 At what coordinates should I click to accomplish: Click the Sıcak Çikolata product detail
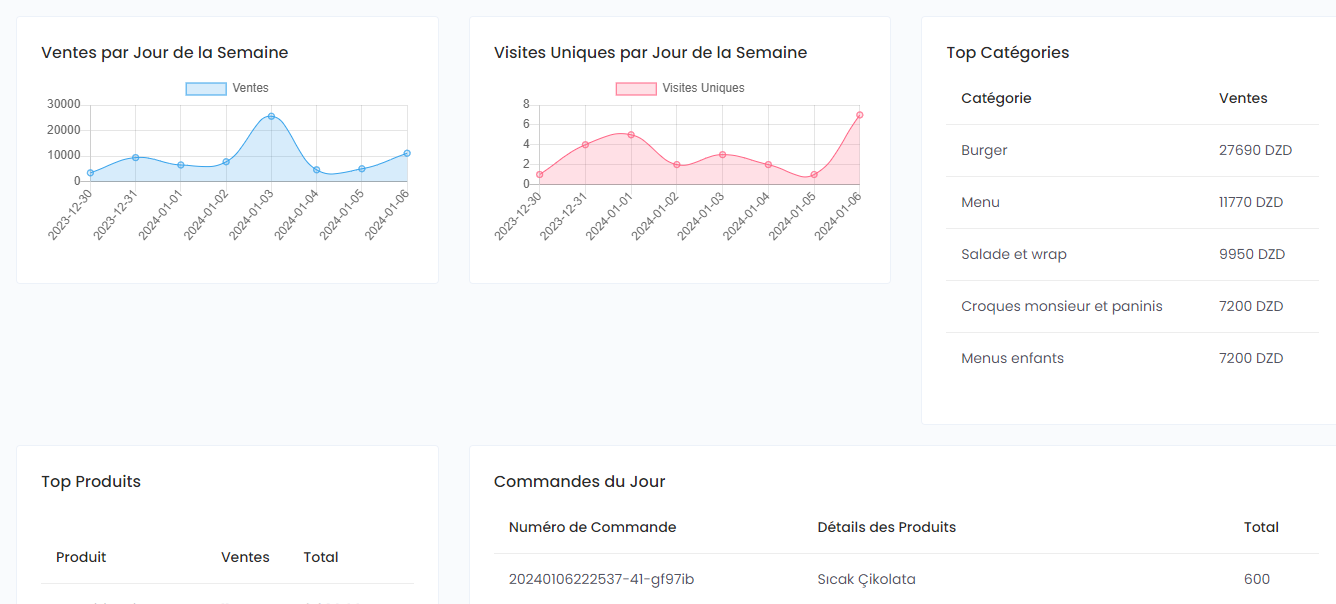tap(866, 580)
